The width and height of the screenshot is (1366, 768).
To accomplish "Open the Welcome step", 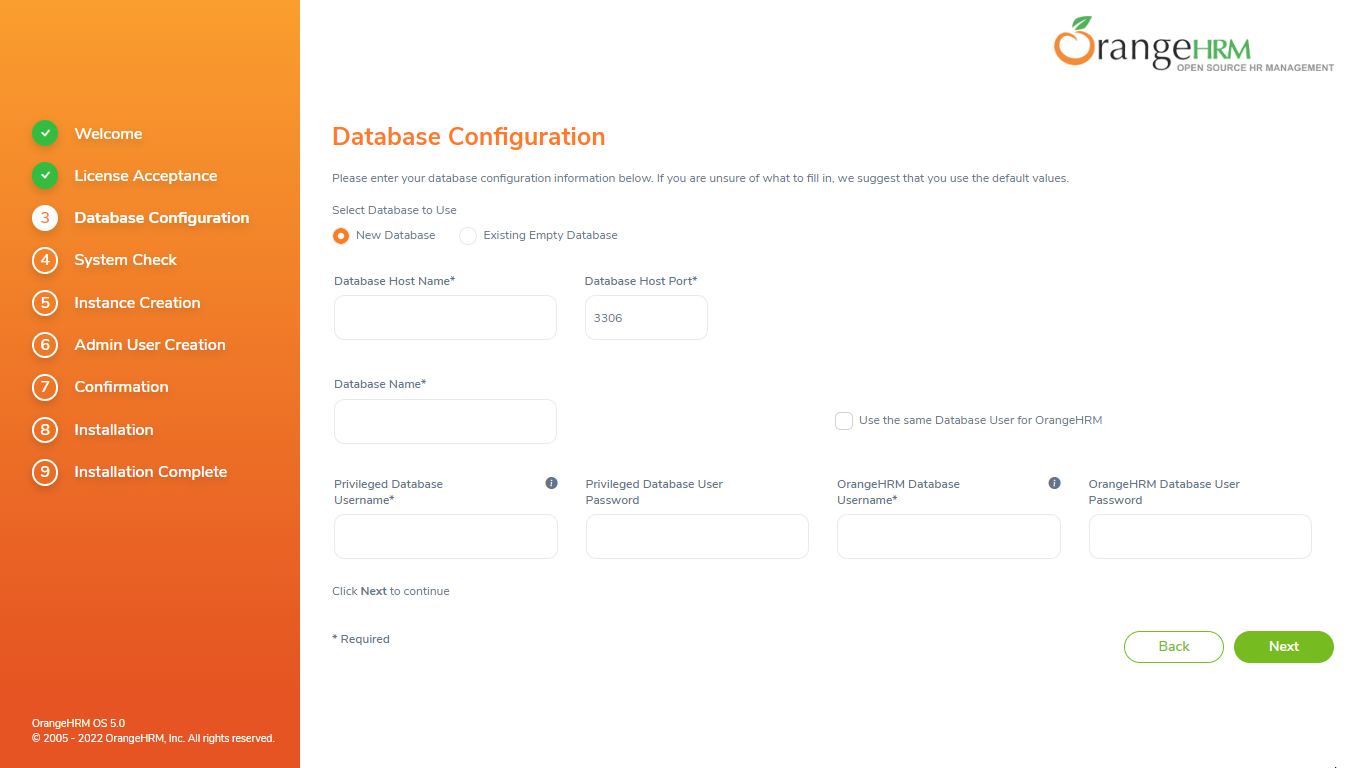I will coord(108,134).
